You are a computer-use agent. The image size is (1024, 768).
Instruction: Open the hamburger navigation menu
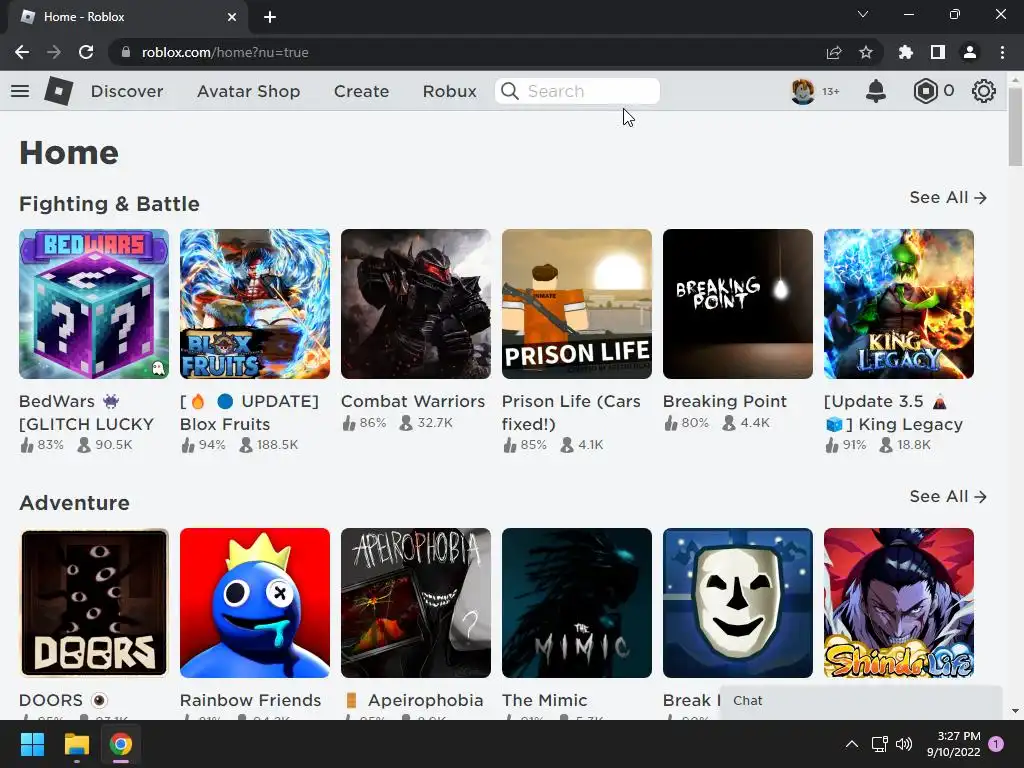(x=20, y=91)
